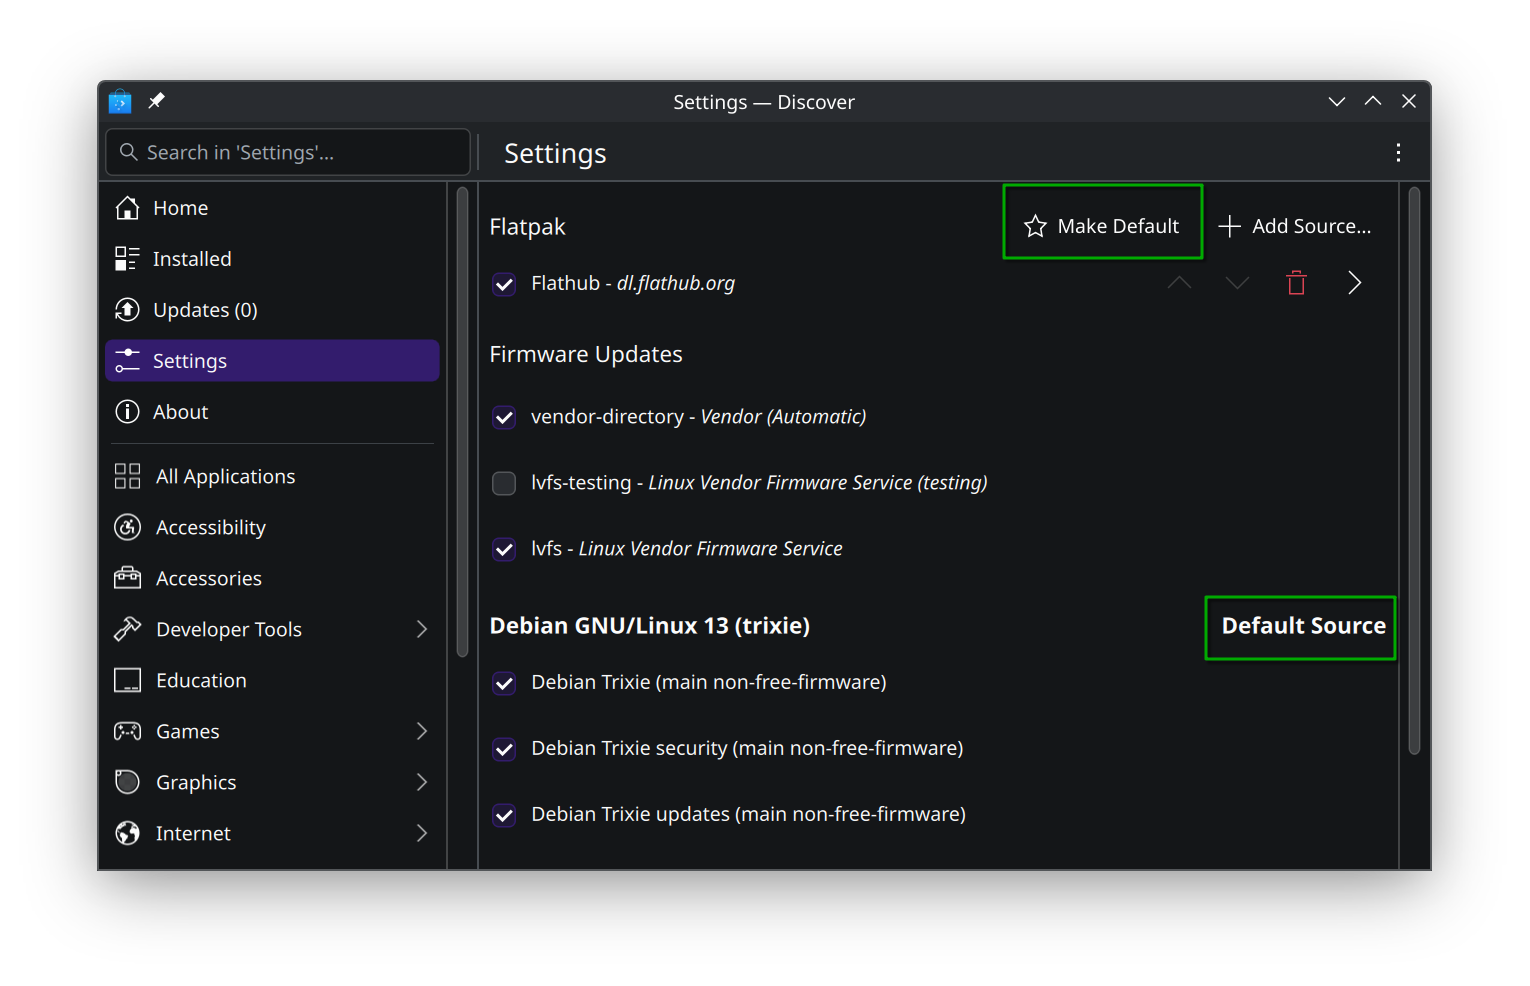The image size is (1530, 986).
Task: Open the Accessories category label
Action: [209, 578]
